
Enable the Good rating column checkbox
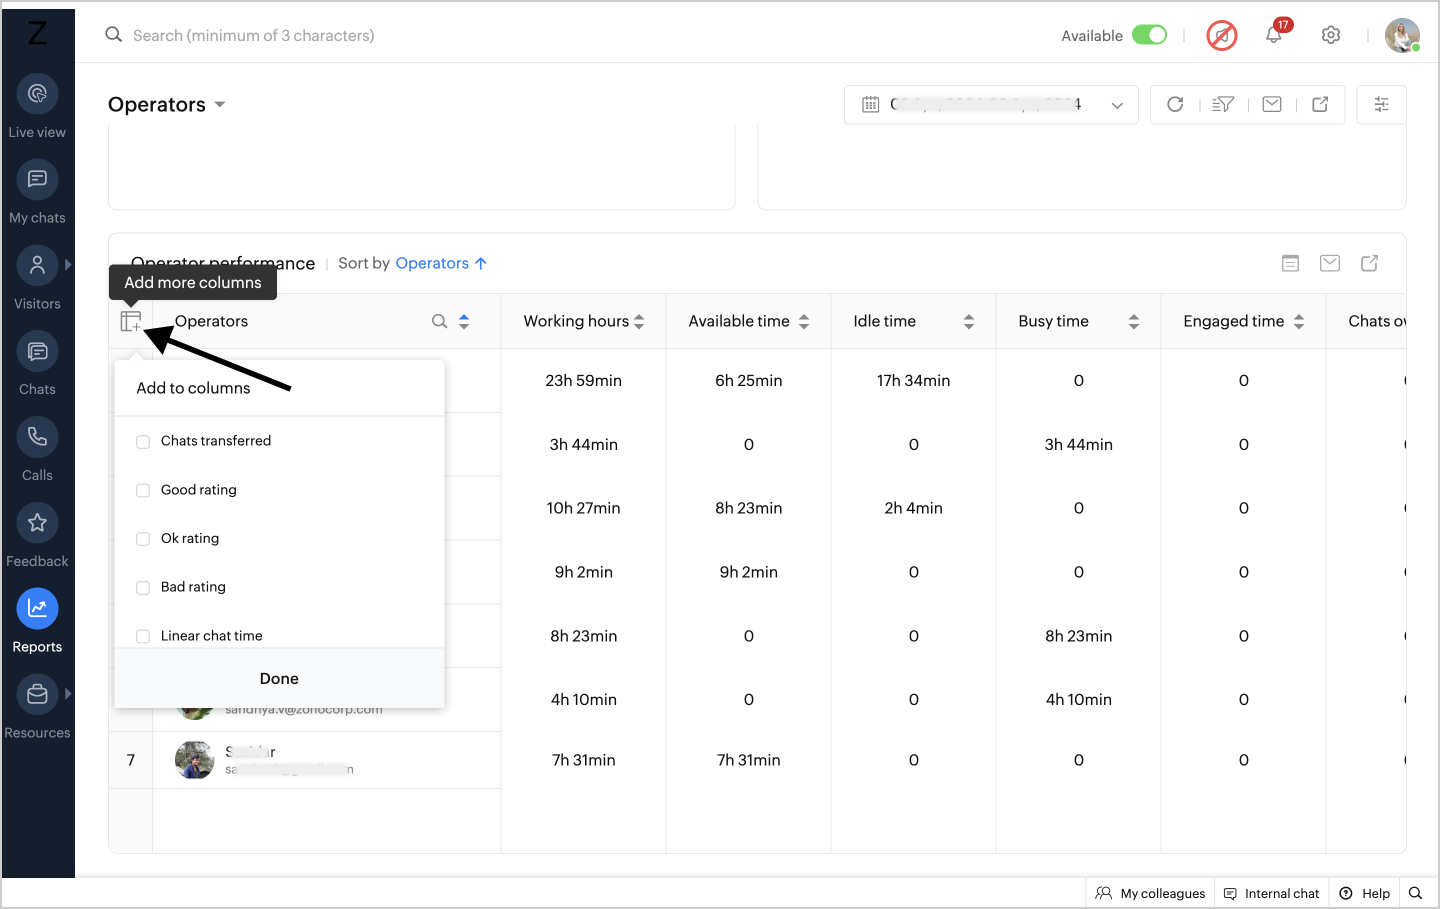[x=143, y=490]
